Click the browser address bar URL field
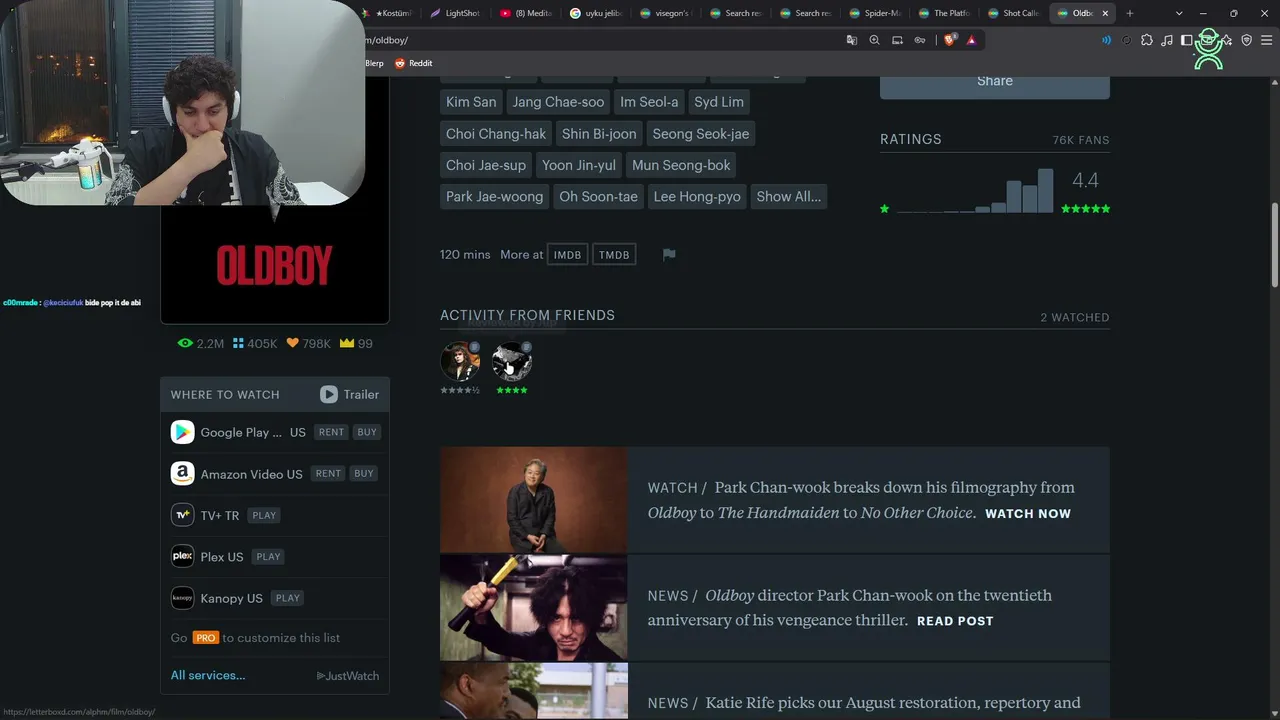This screenshot has height=720, width=1280. 600,40
